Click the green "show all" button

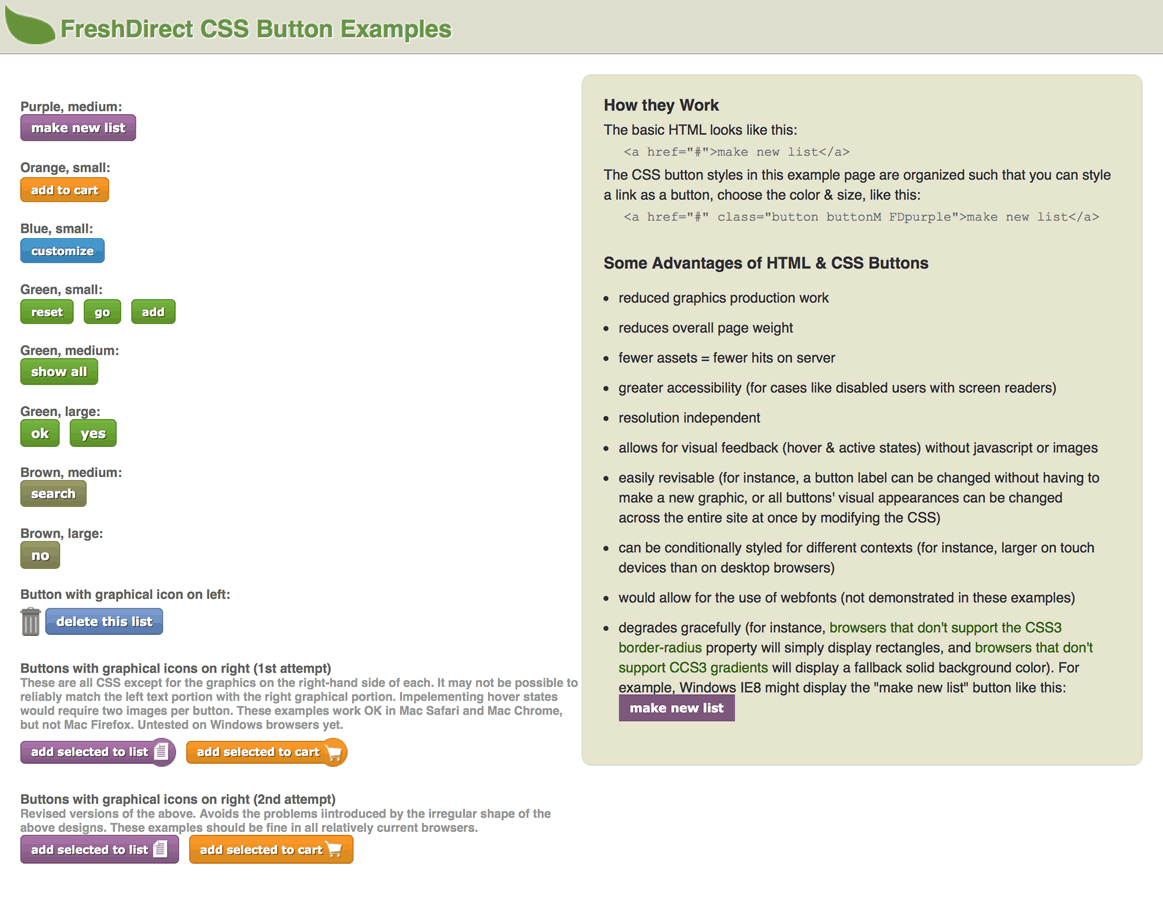[59, 372]
